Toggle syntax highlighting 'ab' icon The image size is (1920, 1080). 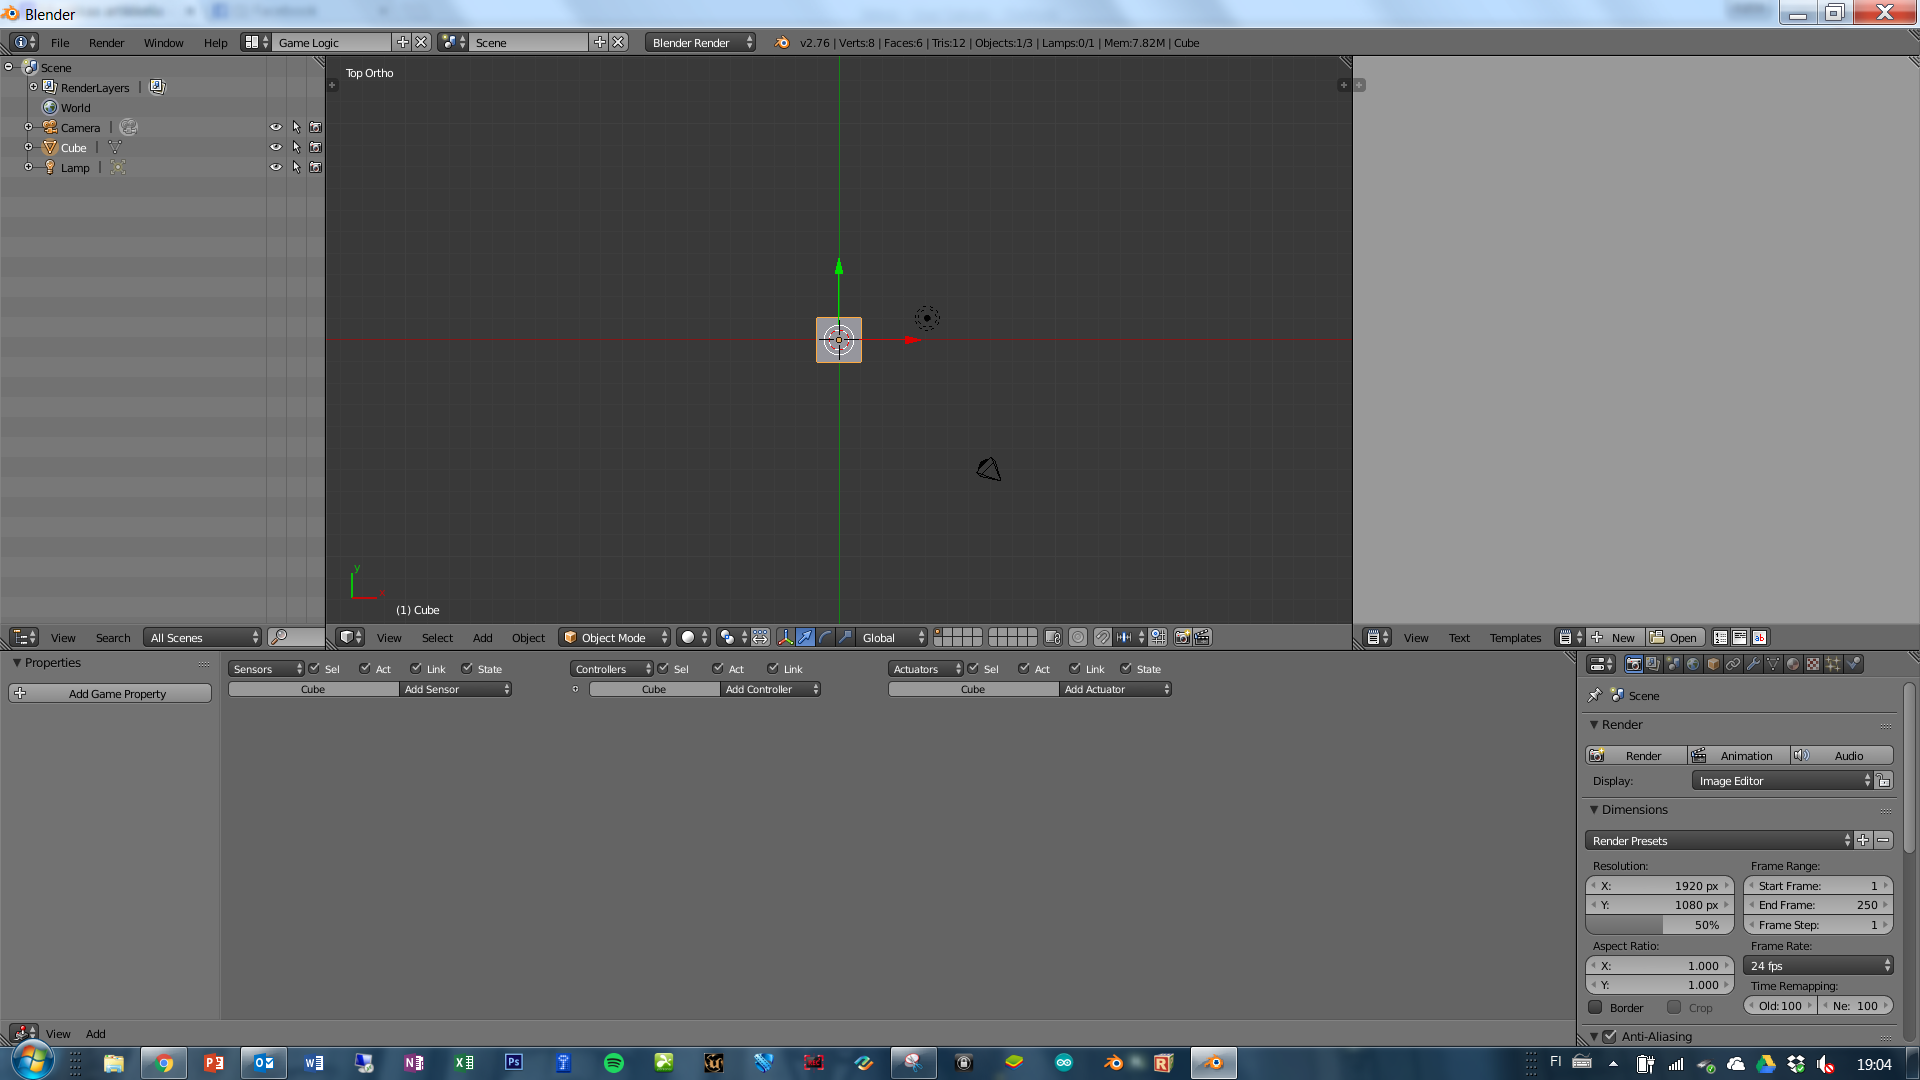point(1759,637)
